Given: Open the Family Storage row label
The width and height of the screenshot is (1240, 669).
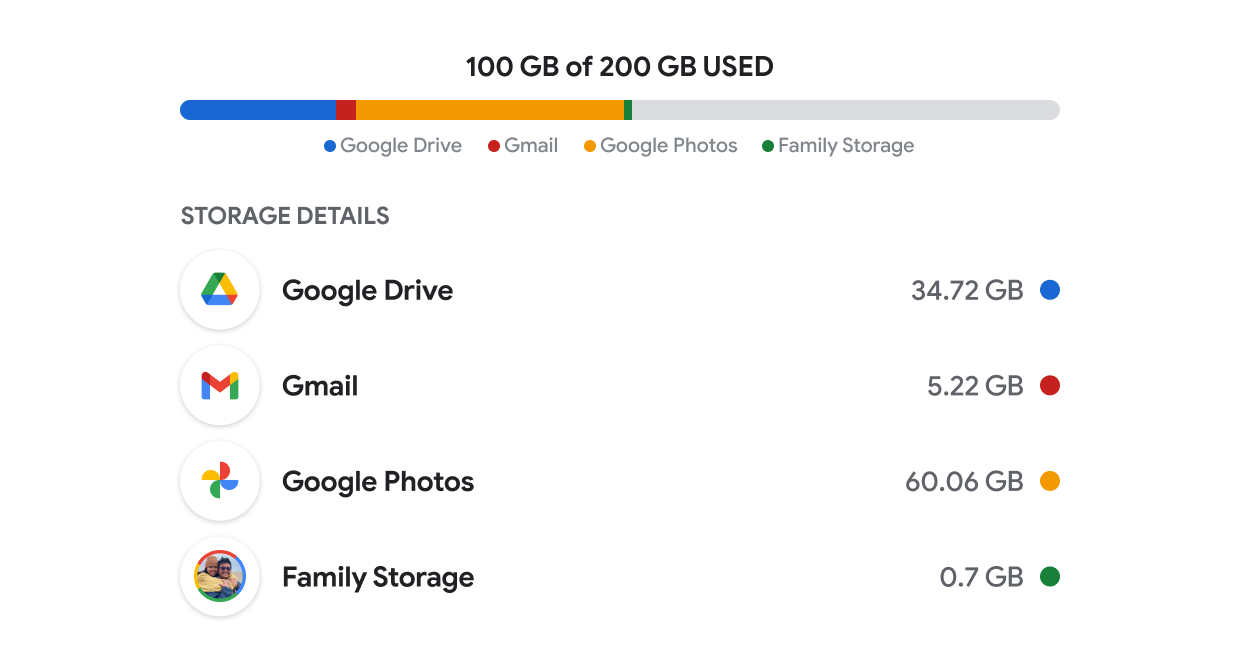Looking at the screenshot, I should point(378,577).
